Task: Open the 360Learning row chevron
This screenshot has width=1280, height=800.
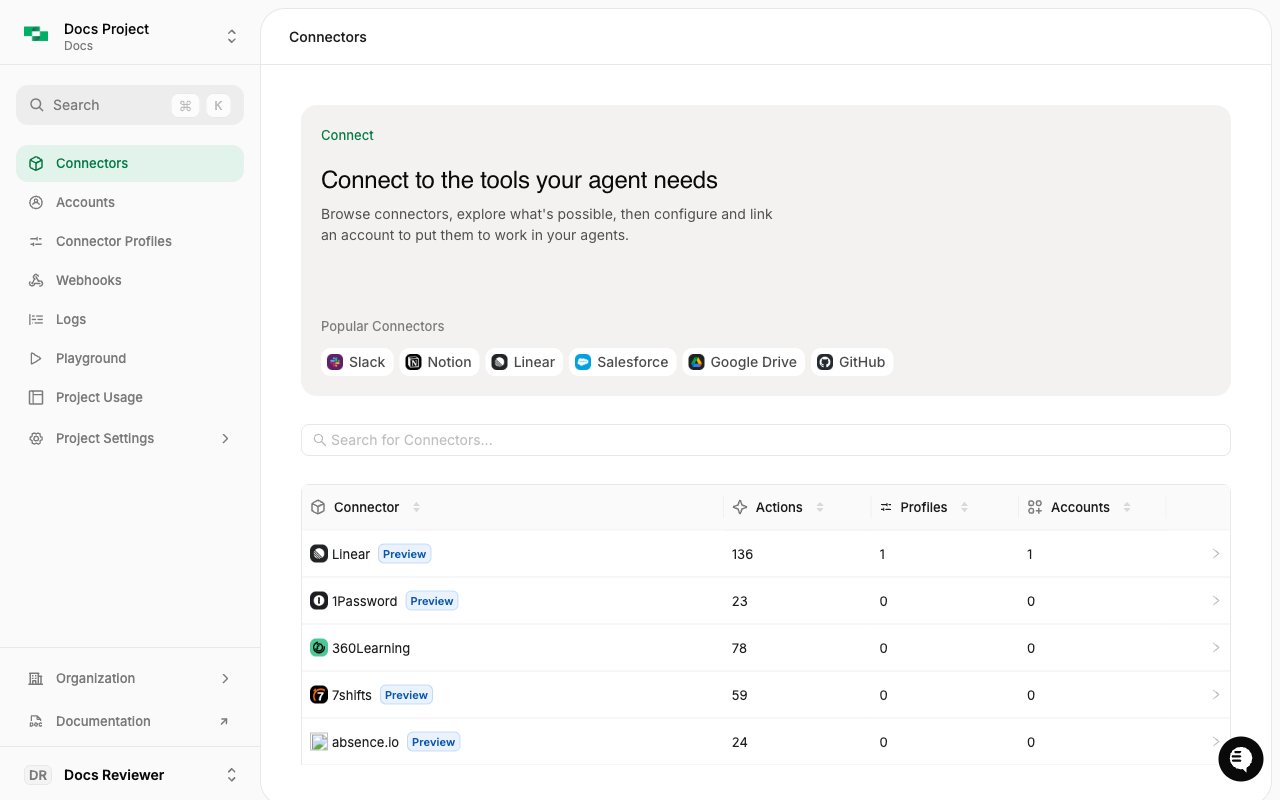Action: pos(1216,648)
